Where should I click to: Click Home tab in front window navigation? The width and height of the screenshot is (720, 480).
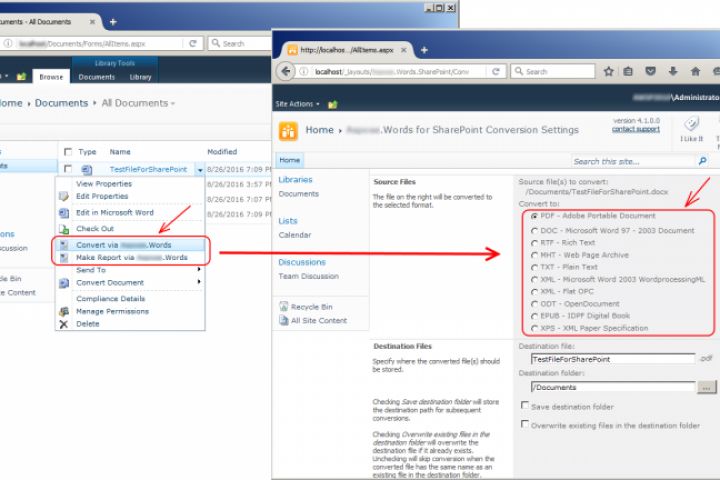[289, 160]
